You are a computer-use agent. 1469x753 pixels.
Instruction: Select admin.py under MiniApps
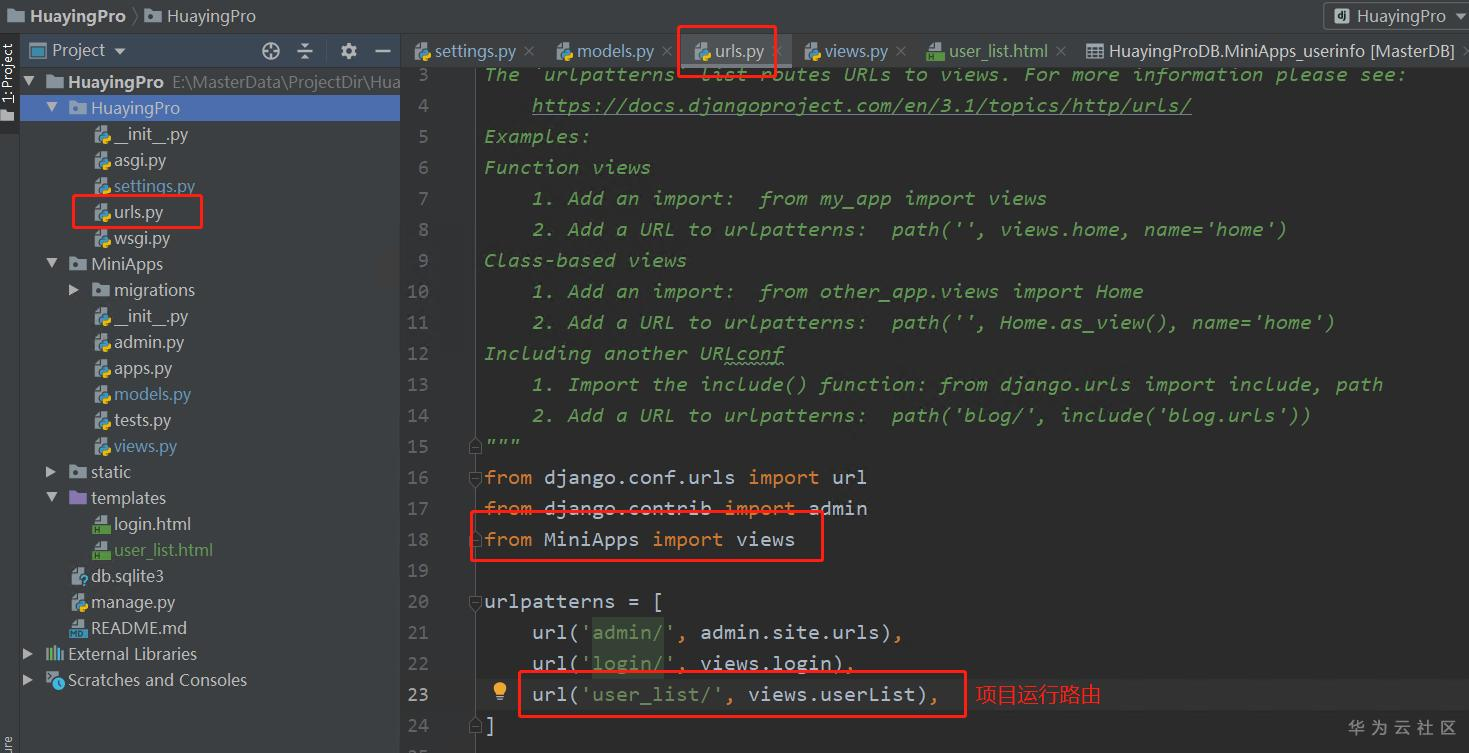click(148, 342)
